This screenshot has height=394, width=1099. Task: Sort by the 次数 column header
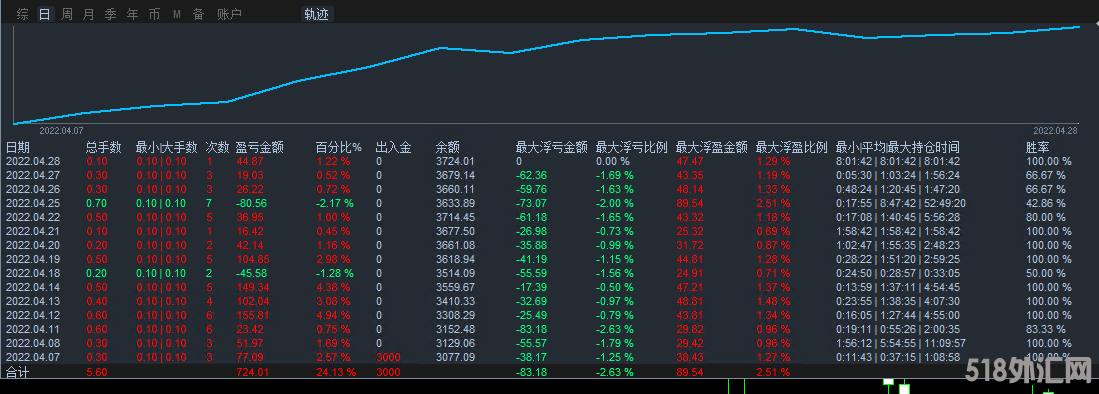coord(217,147)
